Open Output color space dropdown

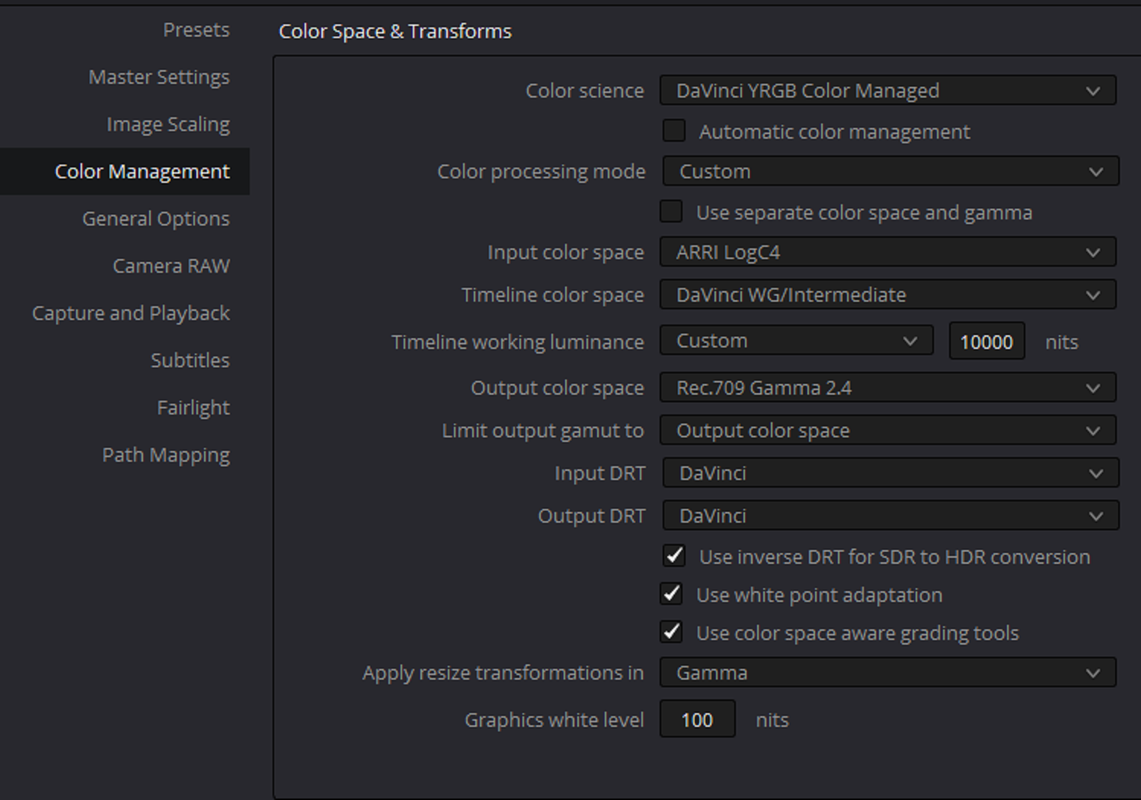coord(888,388)
